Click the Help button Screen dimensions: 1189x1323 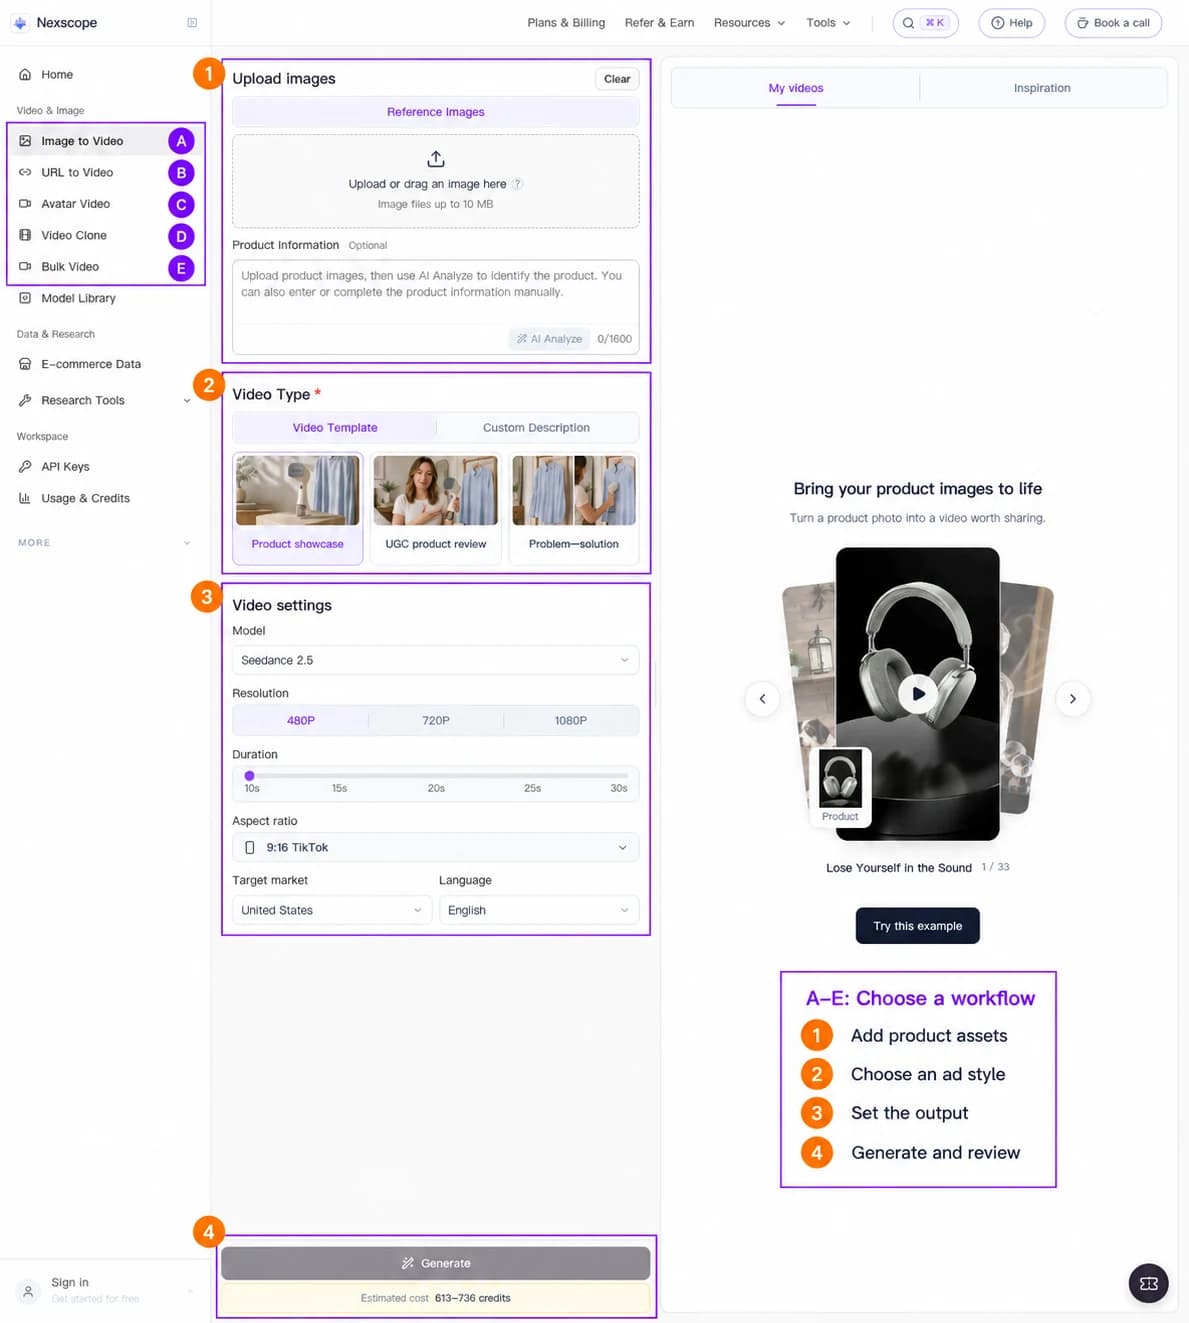pyautogui.click(x=1011, y=23)
